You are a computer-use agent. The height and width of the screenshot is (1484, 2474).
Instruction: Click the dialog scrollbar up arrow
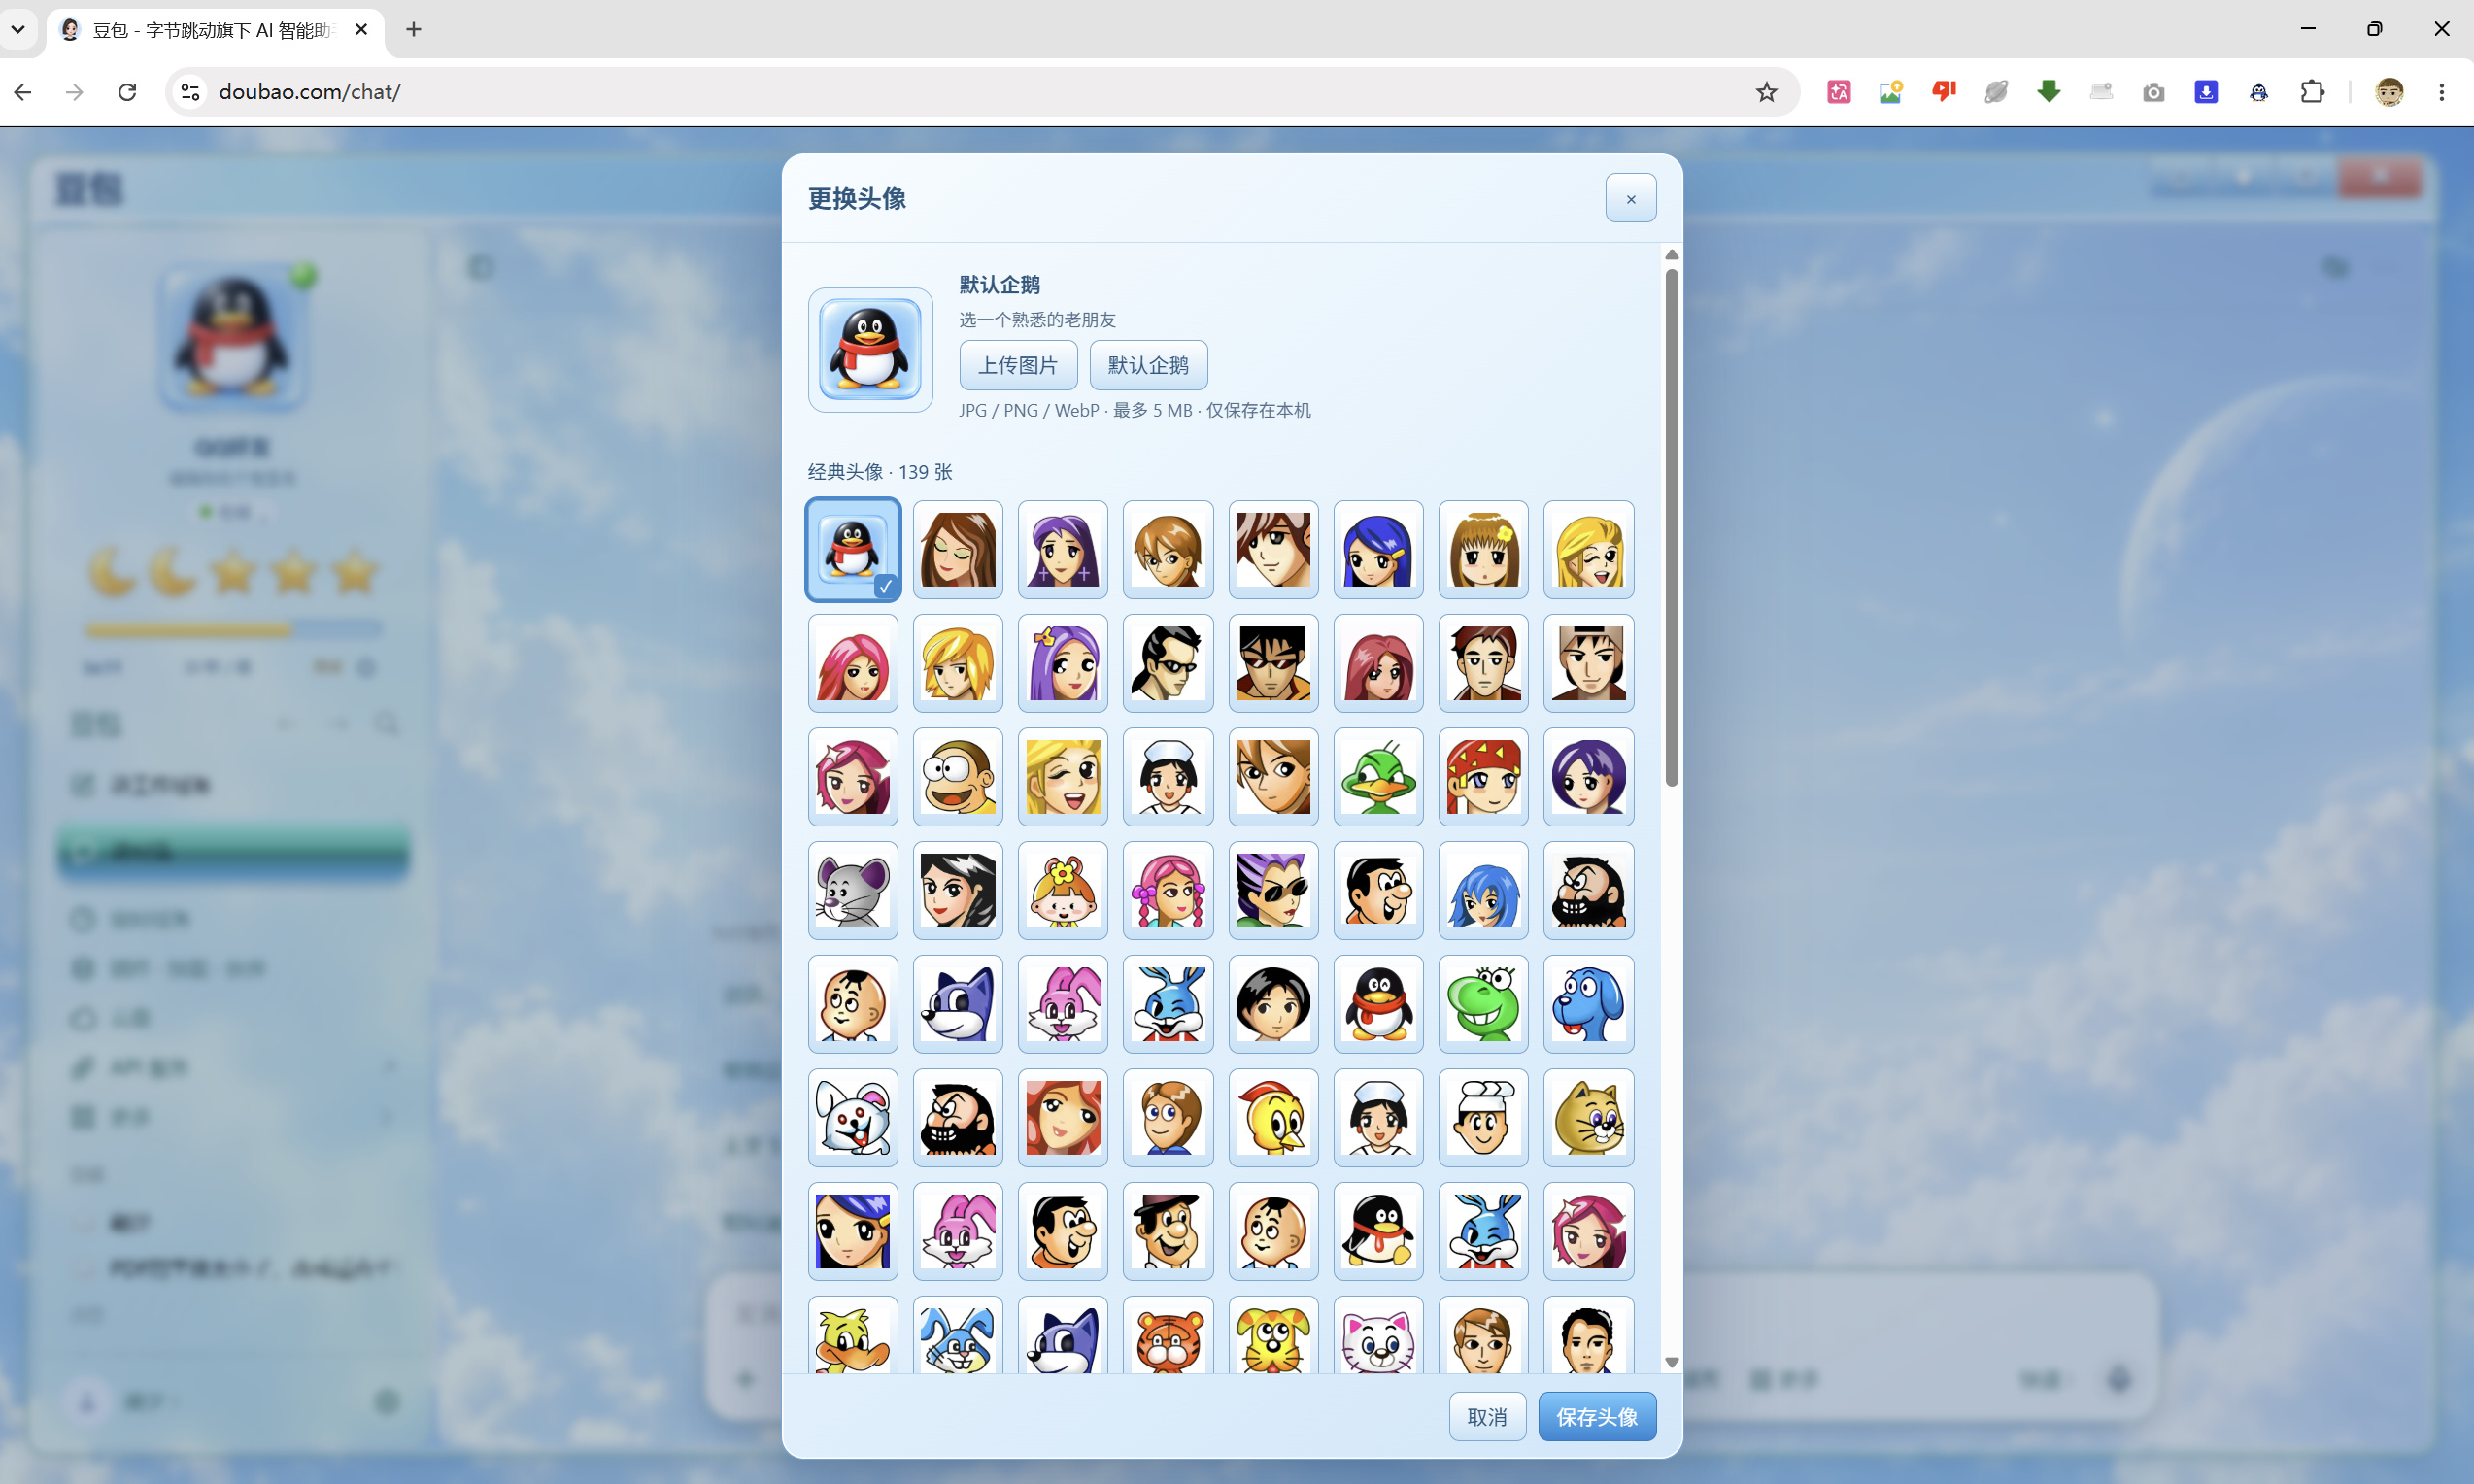pos(1671,255)
